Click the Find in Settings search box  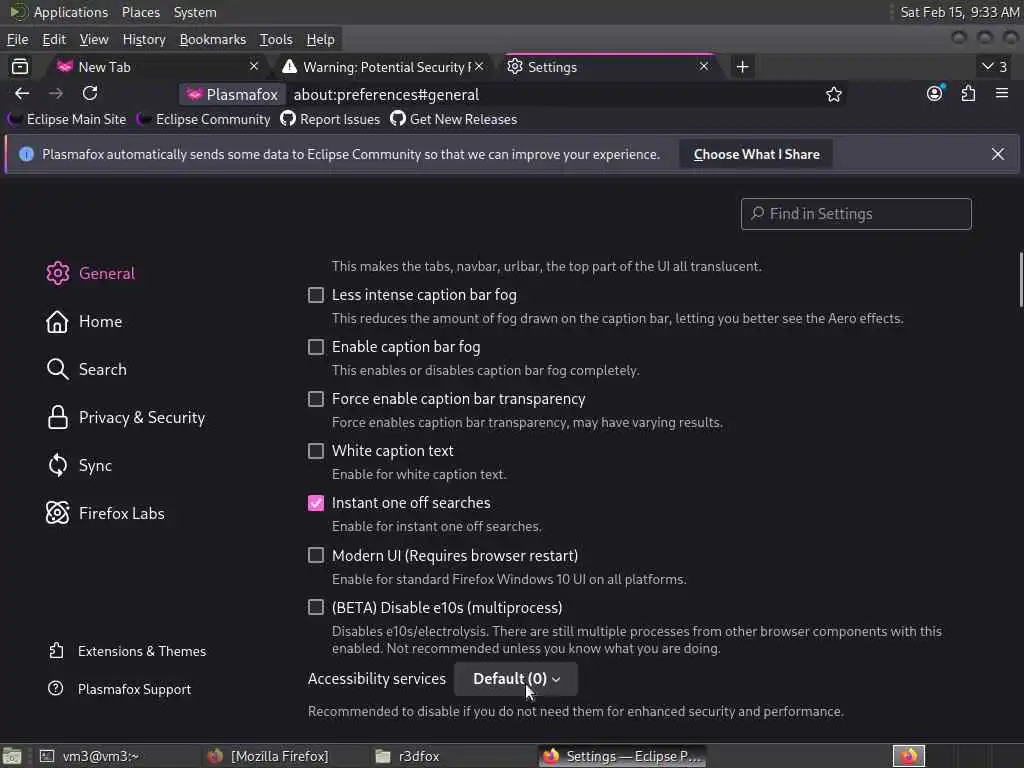pos(856,214)
